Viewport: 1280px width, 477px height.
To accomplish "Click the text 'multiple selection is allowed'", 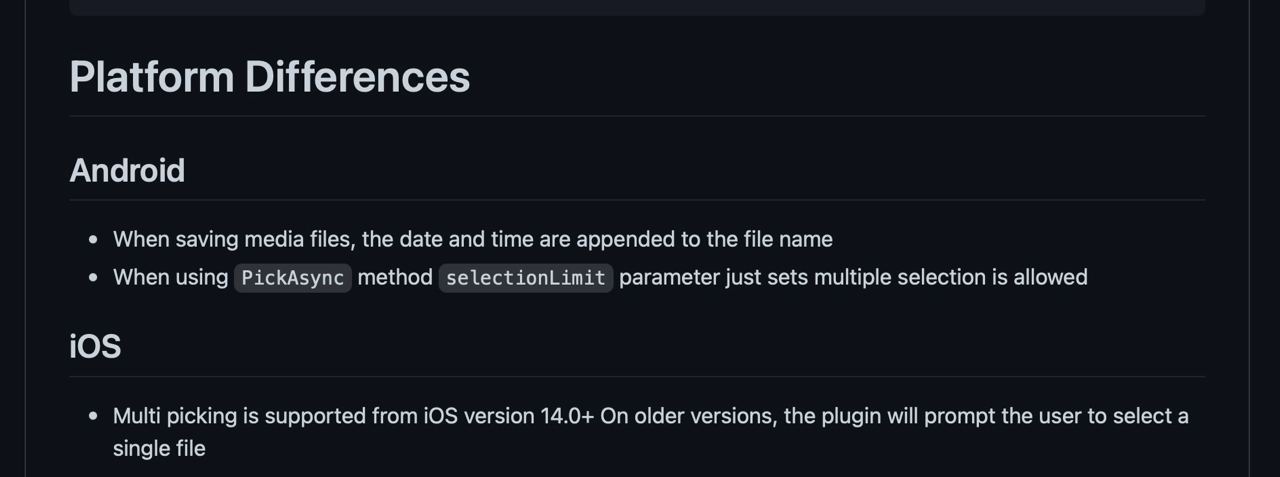I will click(x=951, y=277).
